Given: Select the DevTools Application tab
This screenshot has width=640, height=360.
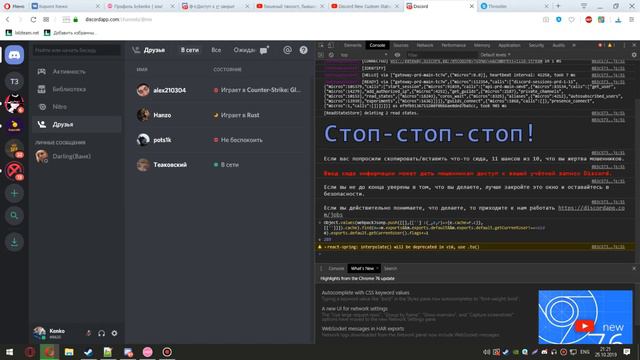Looking at the screenshot, I should click(x=509, y=45).
